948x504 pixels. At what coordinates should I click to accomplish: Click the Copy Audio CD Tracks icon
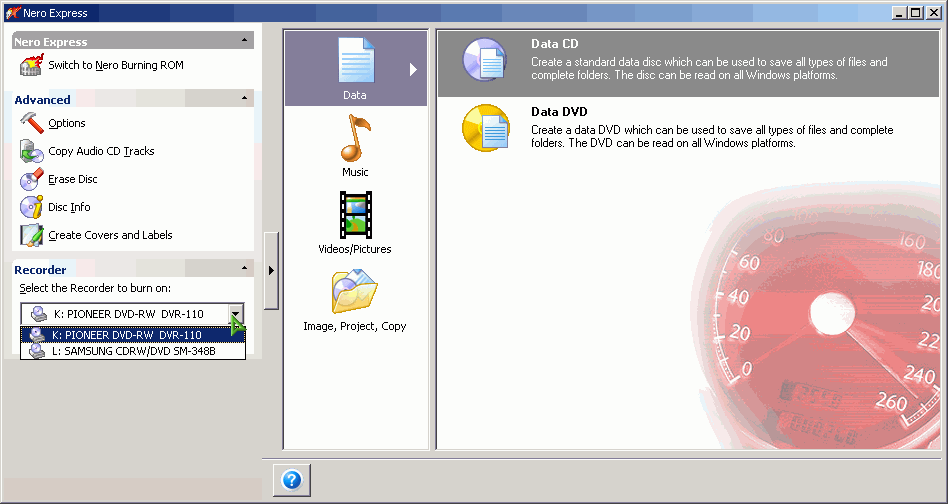coord(31,151)
